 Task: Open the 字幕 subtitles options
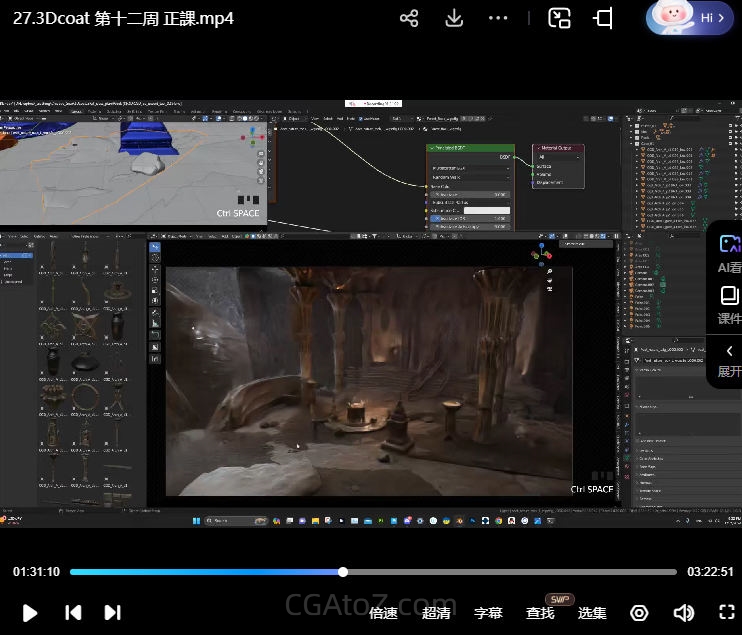(488, 613)
